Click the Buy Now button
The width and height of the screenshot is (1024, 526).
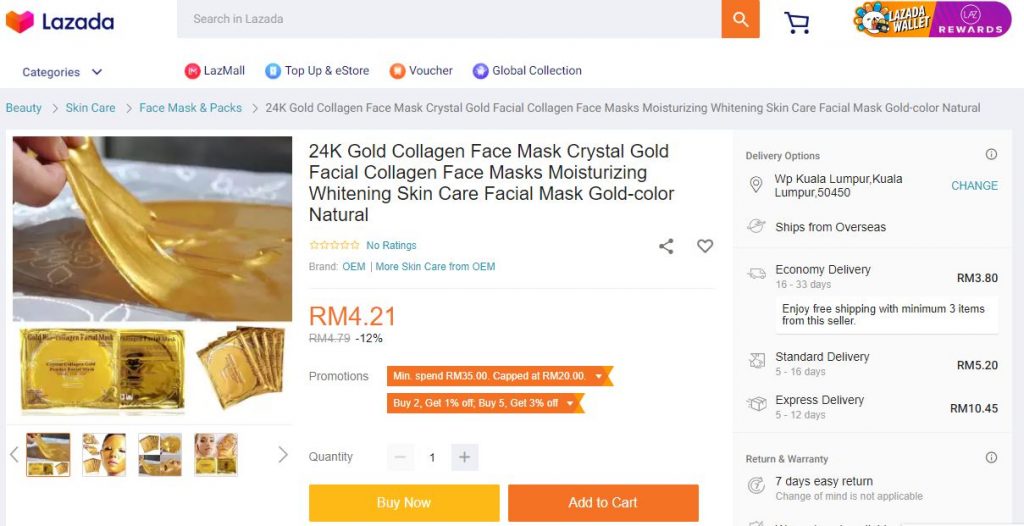tap(403, 503)
